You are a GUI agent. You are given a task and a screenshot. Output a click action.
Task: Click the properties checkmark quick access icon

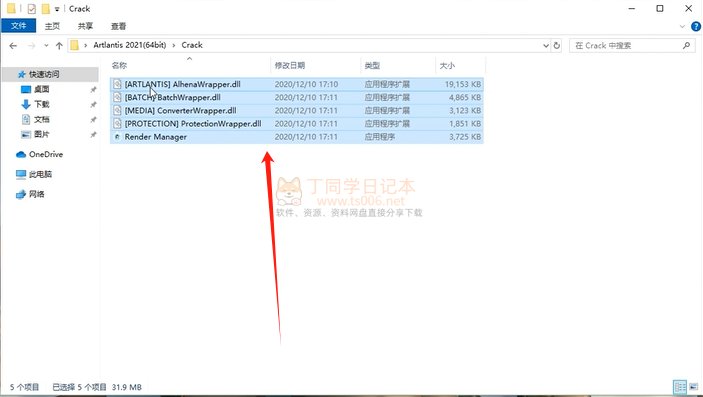pyautogui.click(x=31, y=9)
